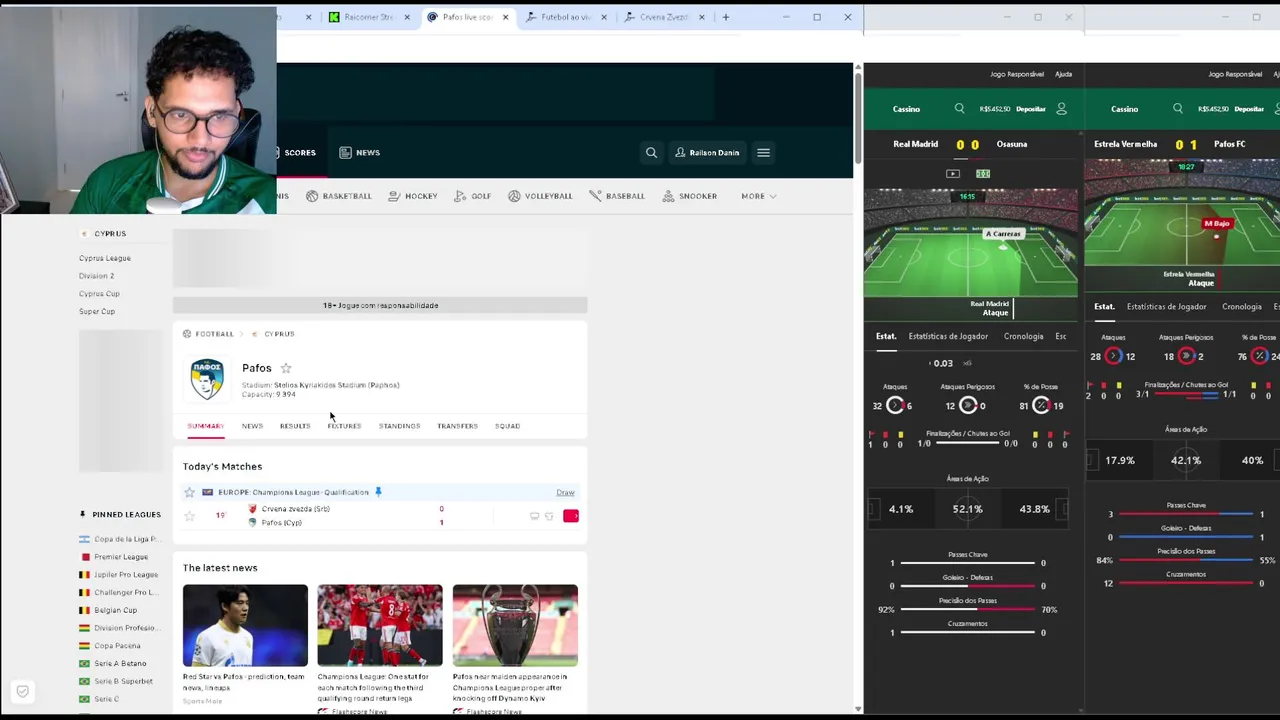Open search in Real Madrid betting window

tap(959, 109)
